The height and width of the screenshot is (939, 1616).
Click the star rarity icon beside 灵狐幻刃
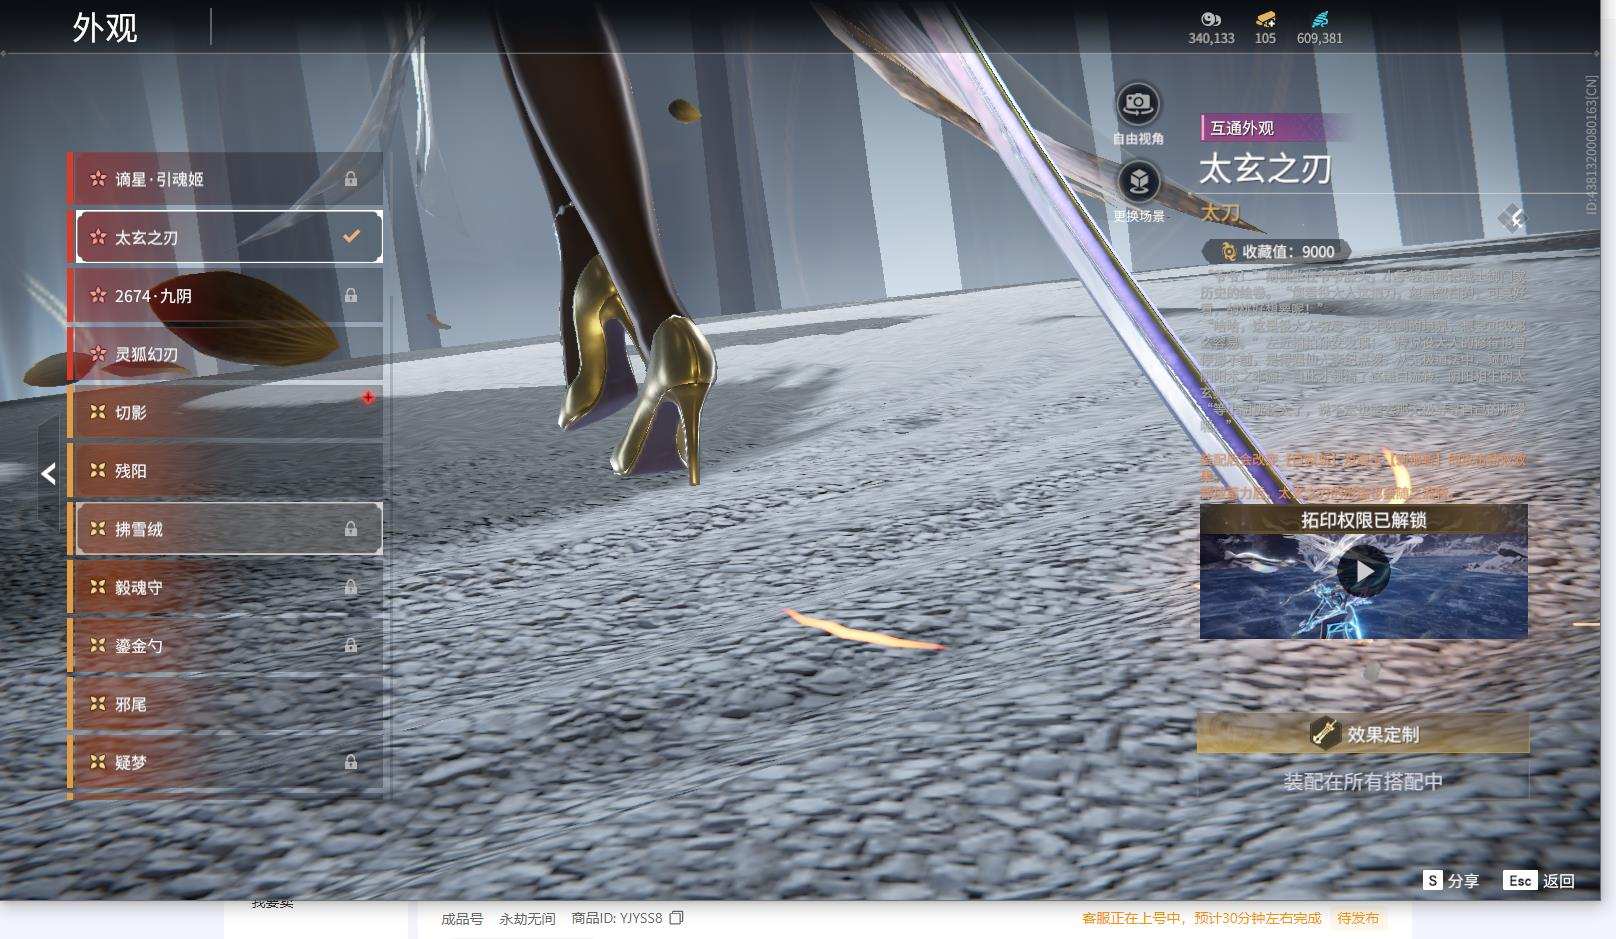click(x=98, y=354)
